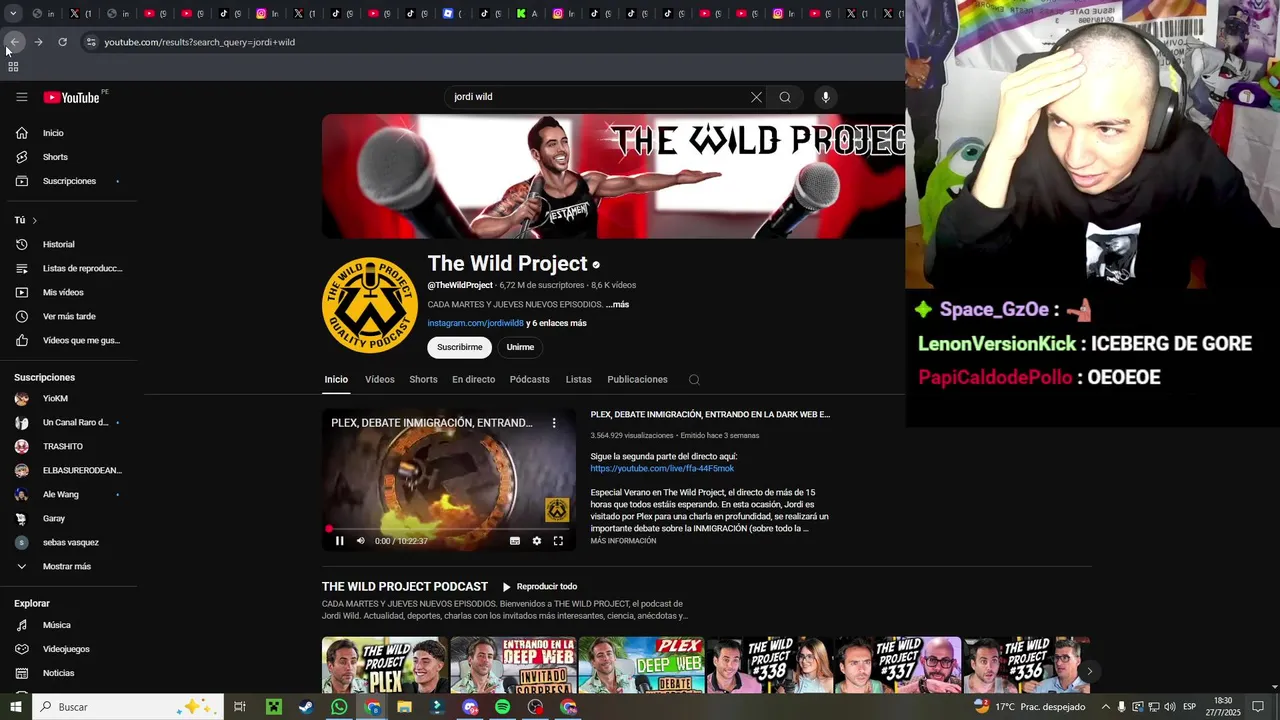Viewport: 1280px width, 720px height.
Task: Go back with browser back arrow
Action: point(14,42)
